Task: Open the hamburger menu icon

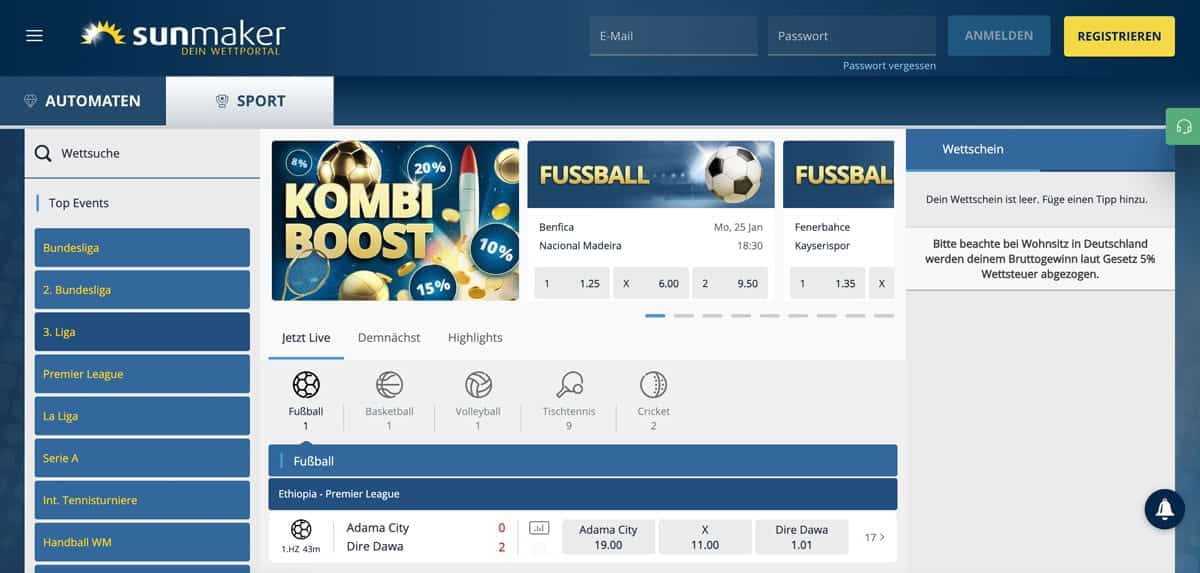Action: tap(35, 35)
